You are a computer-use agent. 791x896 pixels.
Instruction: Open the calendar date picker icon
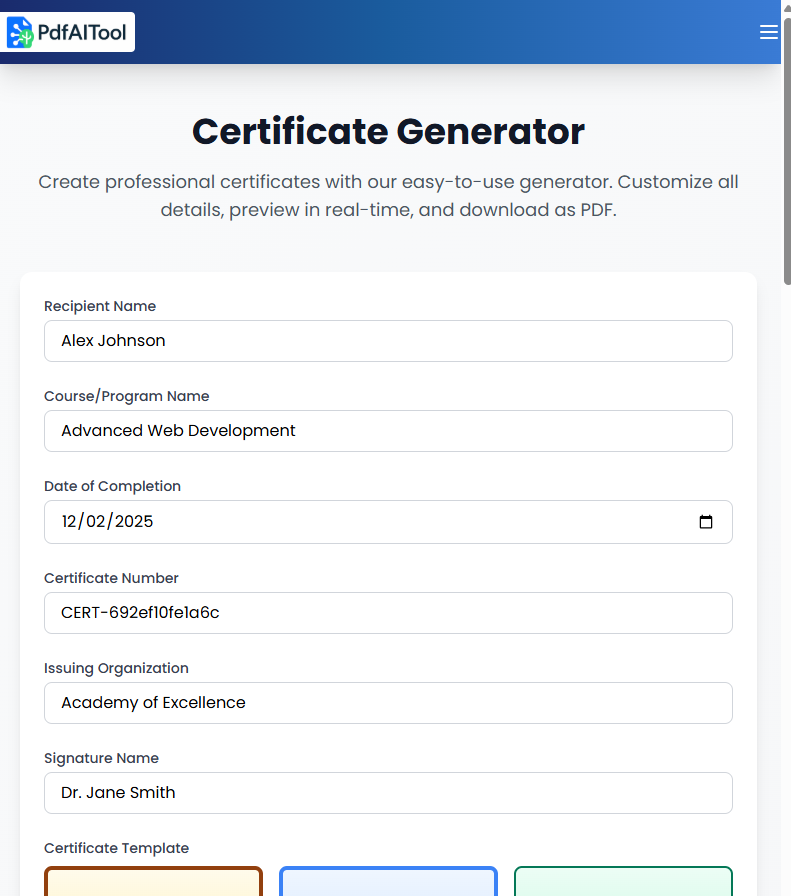[x=706, y=522]
